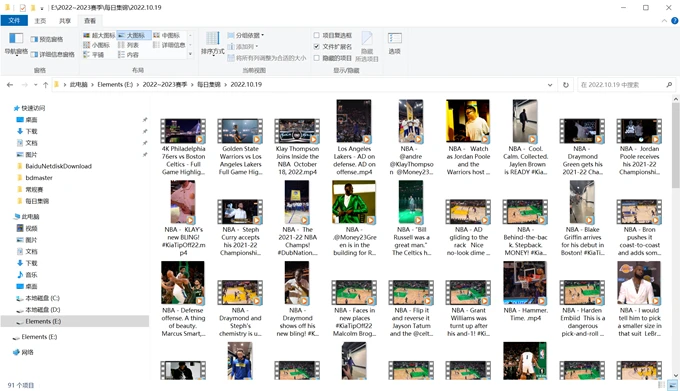Open the 文件 File menu tab
The width and height of the screenshot is (680, 391).
tap(14, 20)
